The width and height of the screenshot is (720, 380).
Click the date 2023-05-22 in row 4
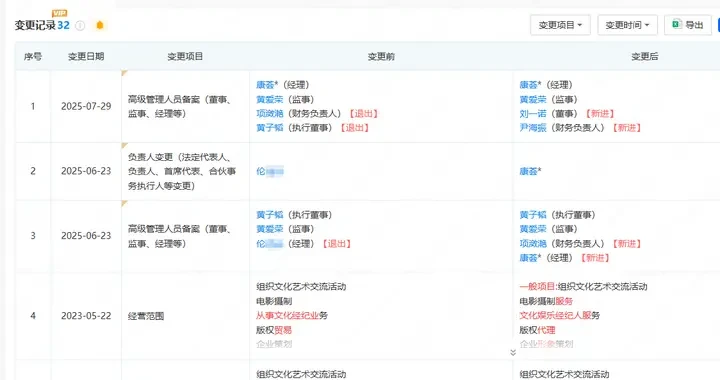86,316
